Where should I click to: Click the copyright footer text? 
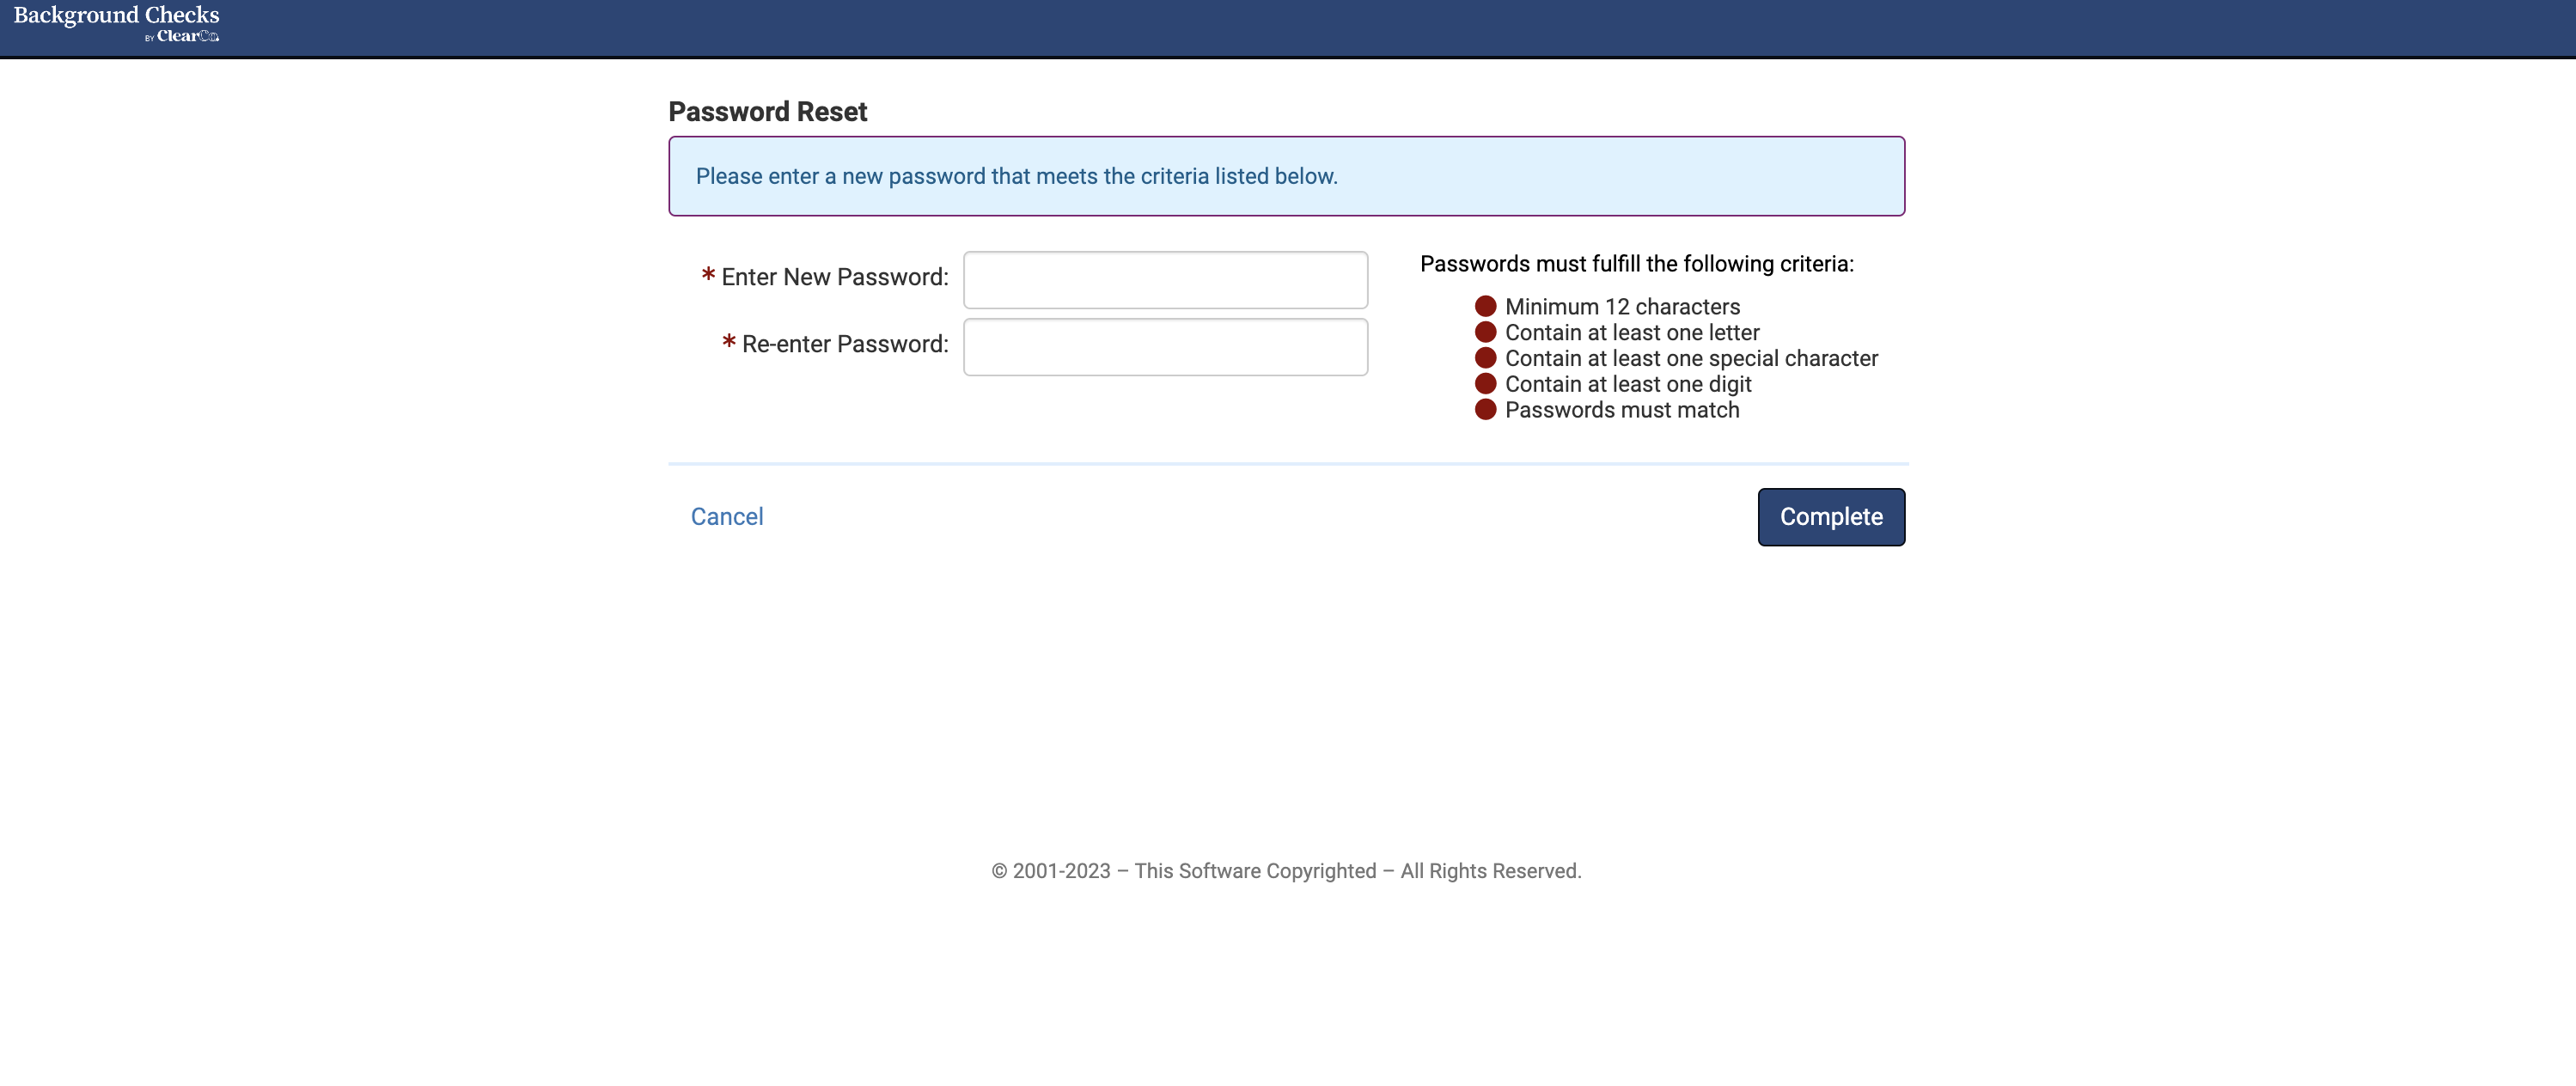pos(1286,871)
